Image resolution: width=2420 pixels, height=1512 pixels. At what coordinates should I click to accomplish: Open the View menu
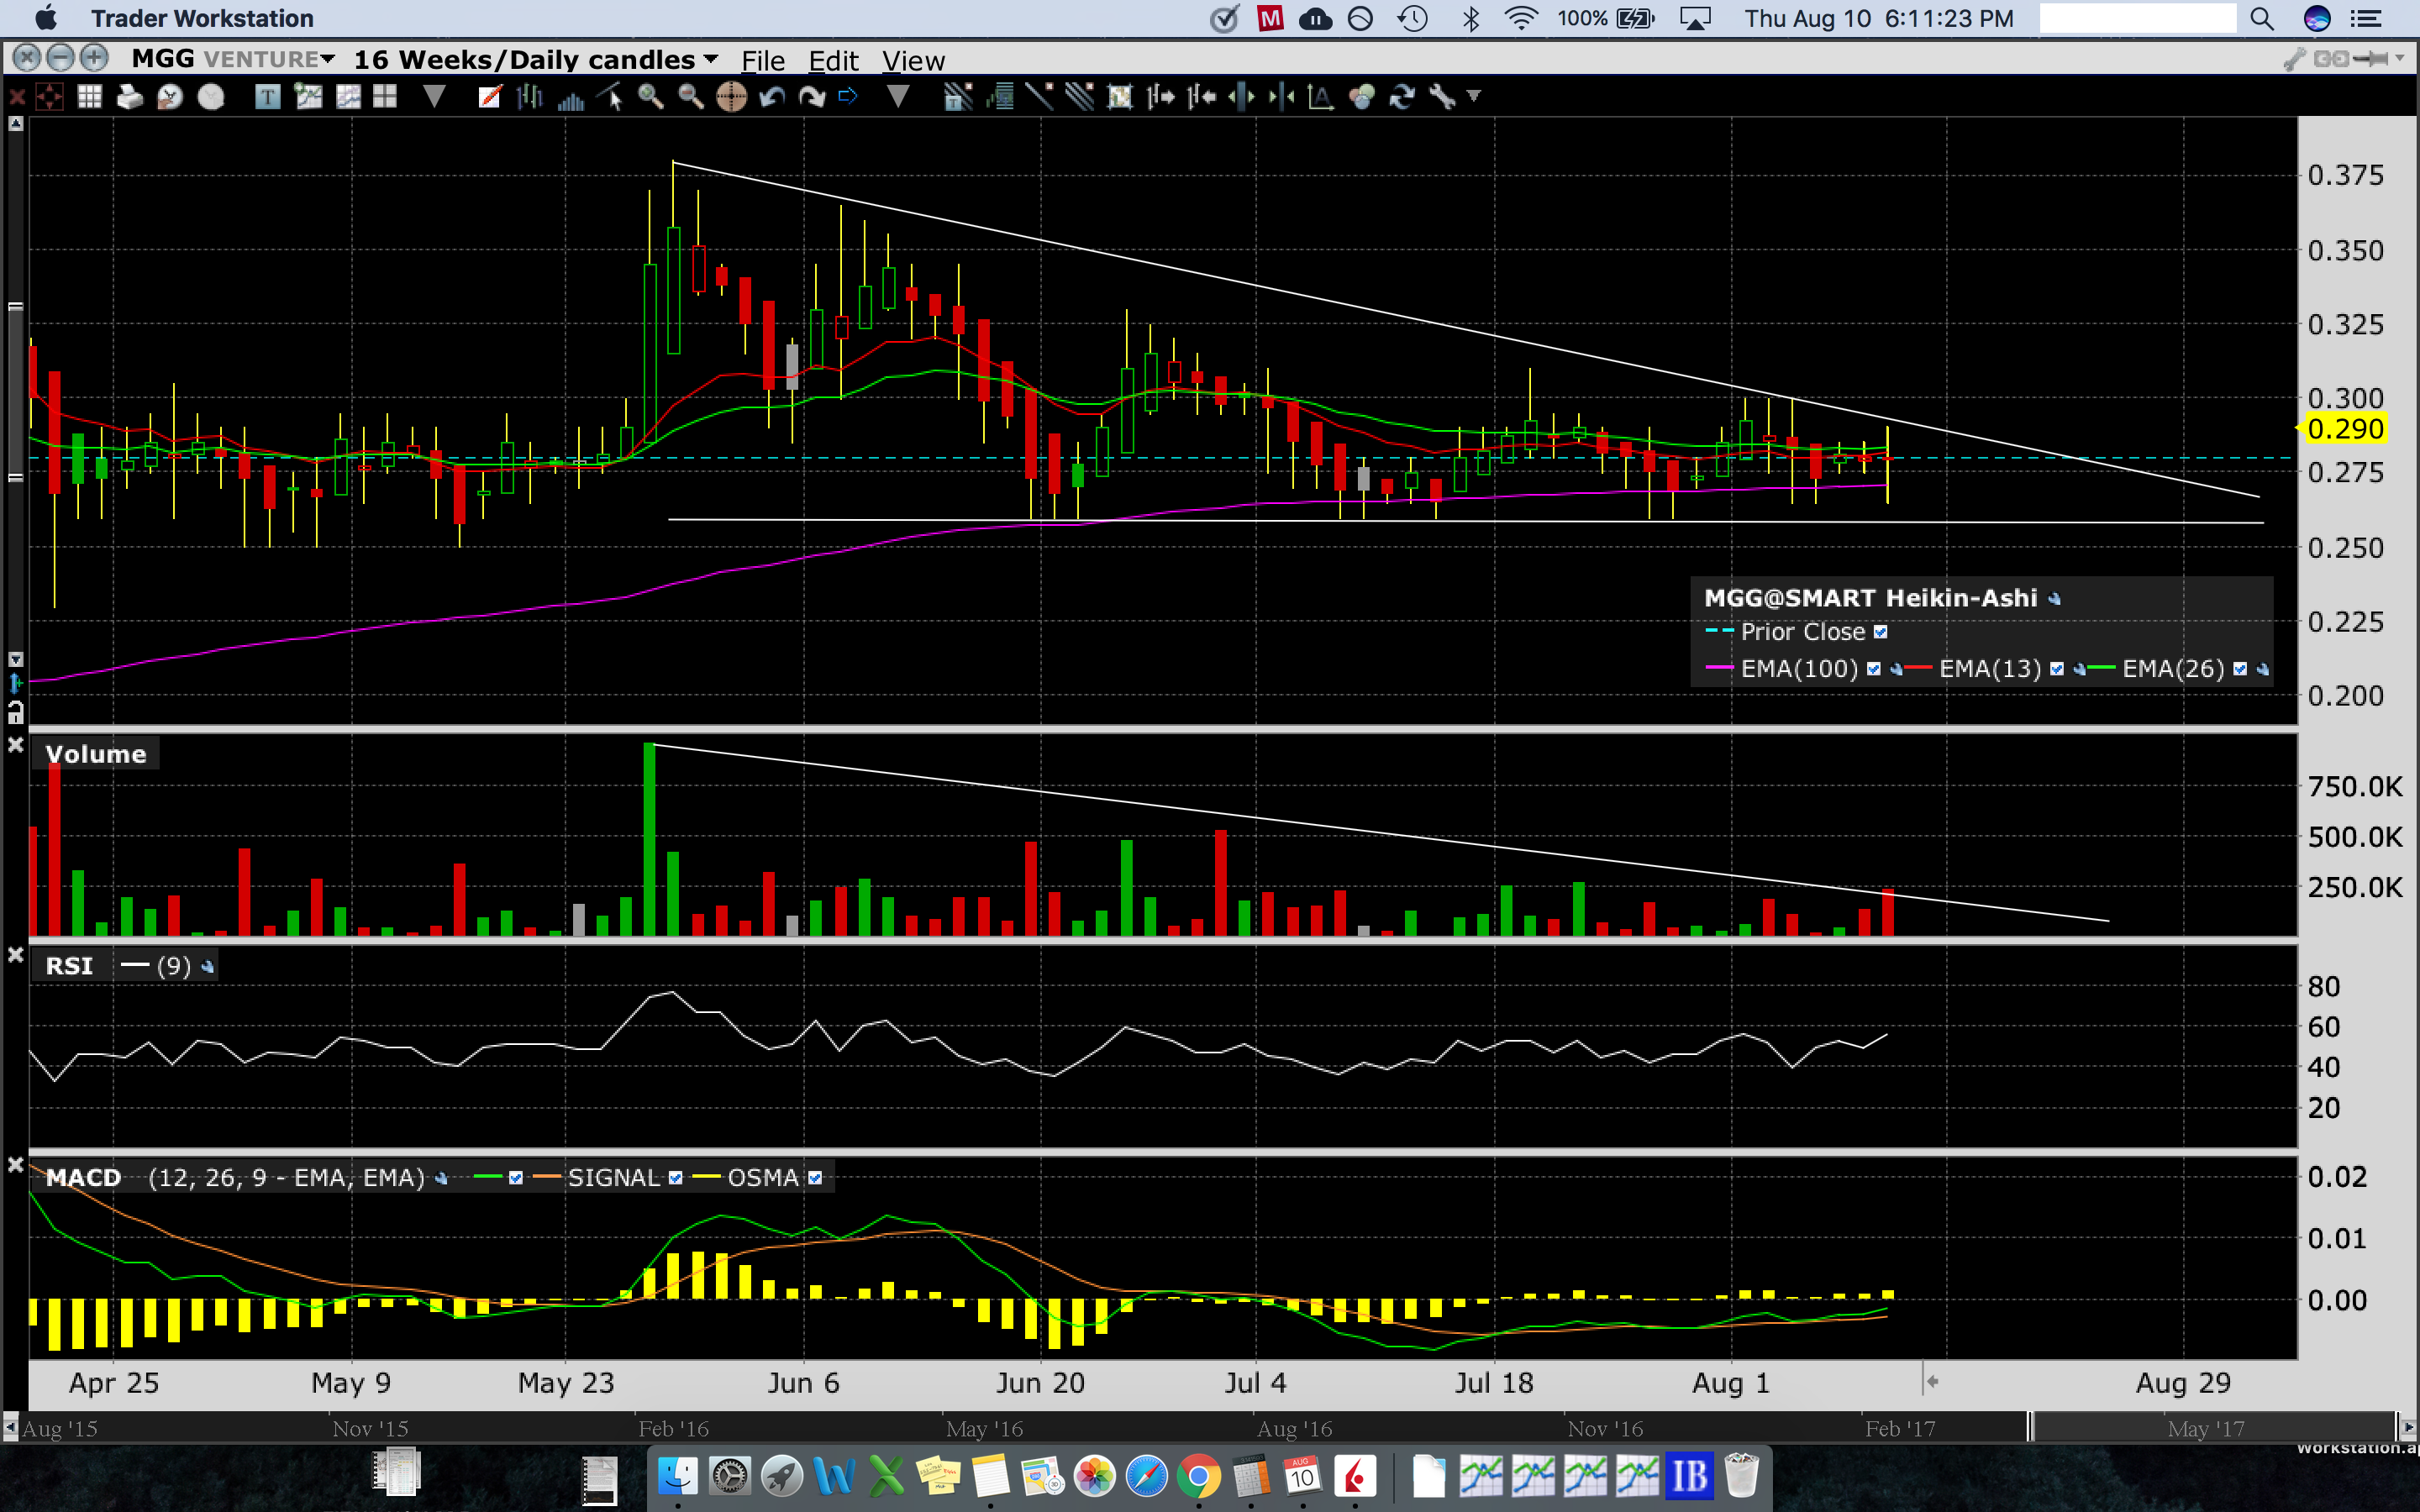(913, 61)
